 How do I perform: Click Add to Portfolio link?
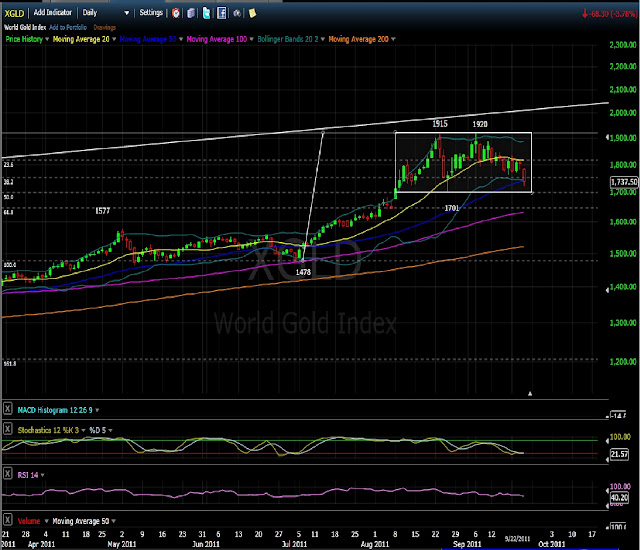coord(68,27)
